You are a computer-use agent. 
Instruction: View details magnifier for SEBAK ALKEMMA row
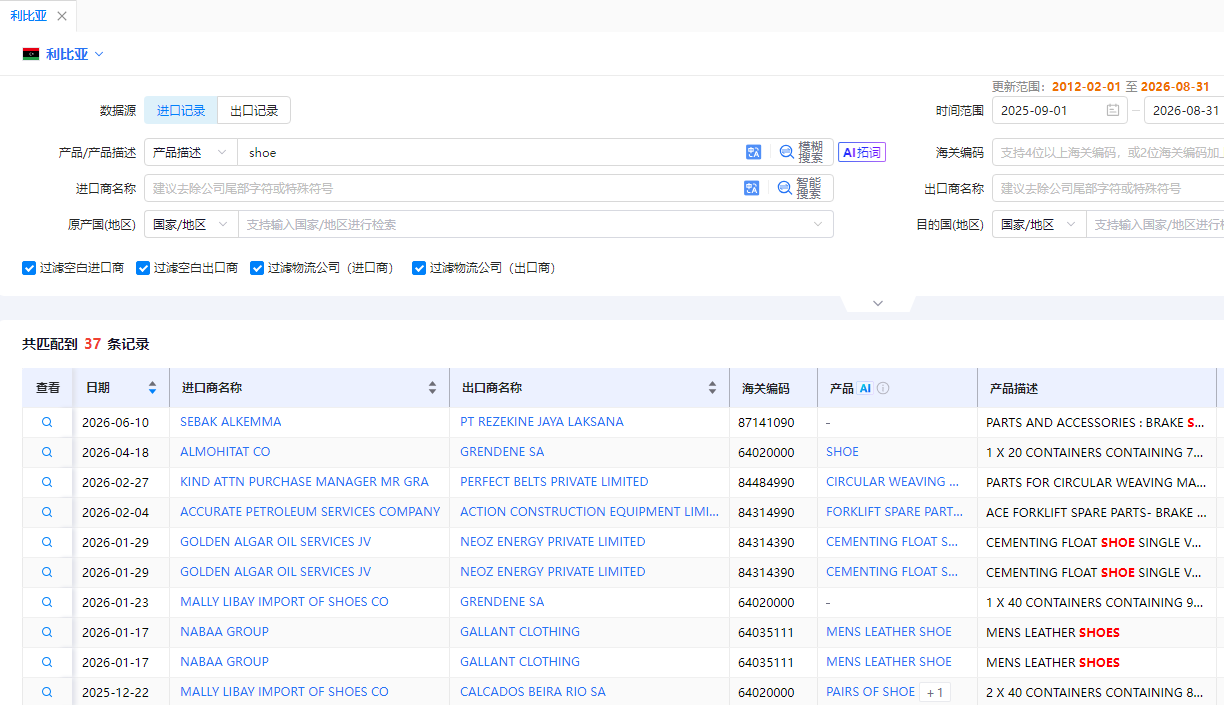[x=47, y=422]
